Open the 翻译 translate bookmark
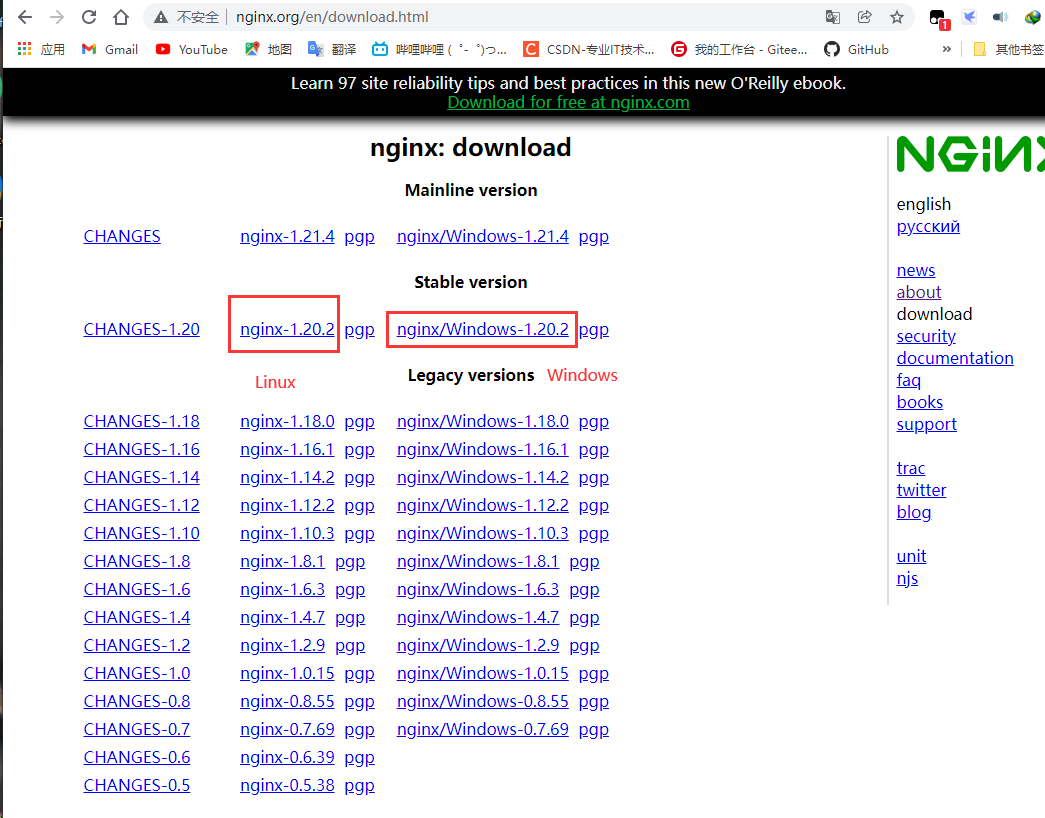The height and width of the screenshot is (818, 1045). click(x=332, y=49)
